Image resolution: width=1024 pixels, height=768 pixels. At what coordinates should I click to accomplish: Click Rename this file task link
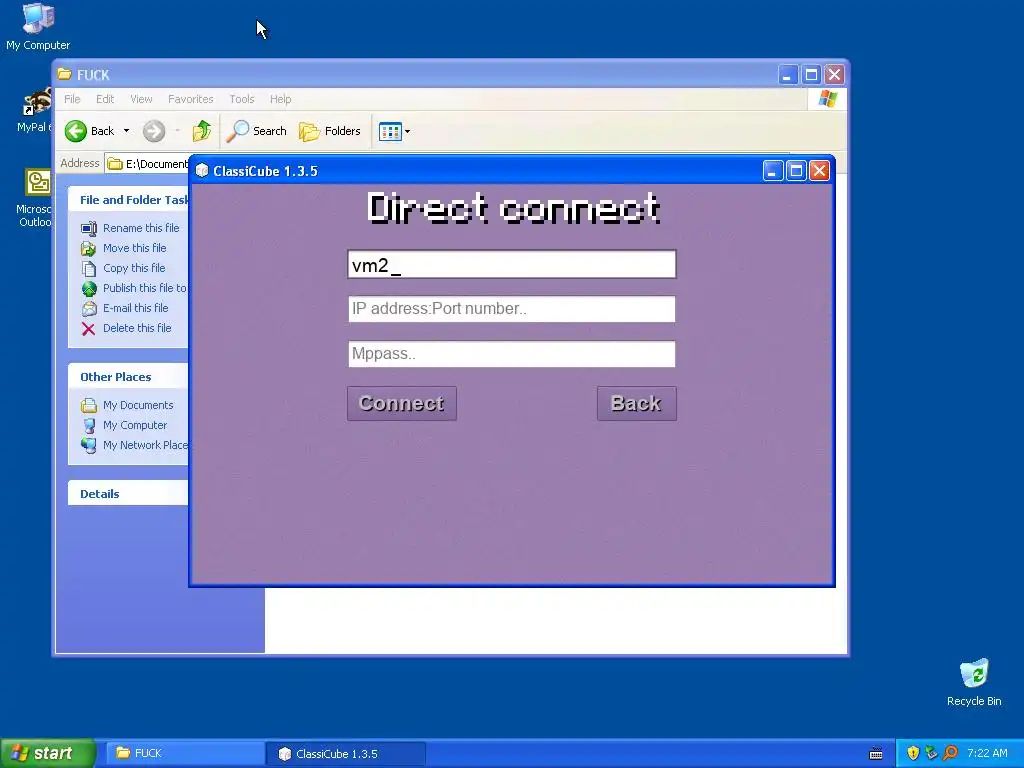(141, 228)
